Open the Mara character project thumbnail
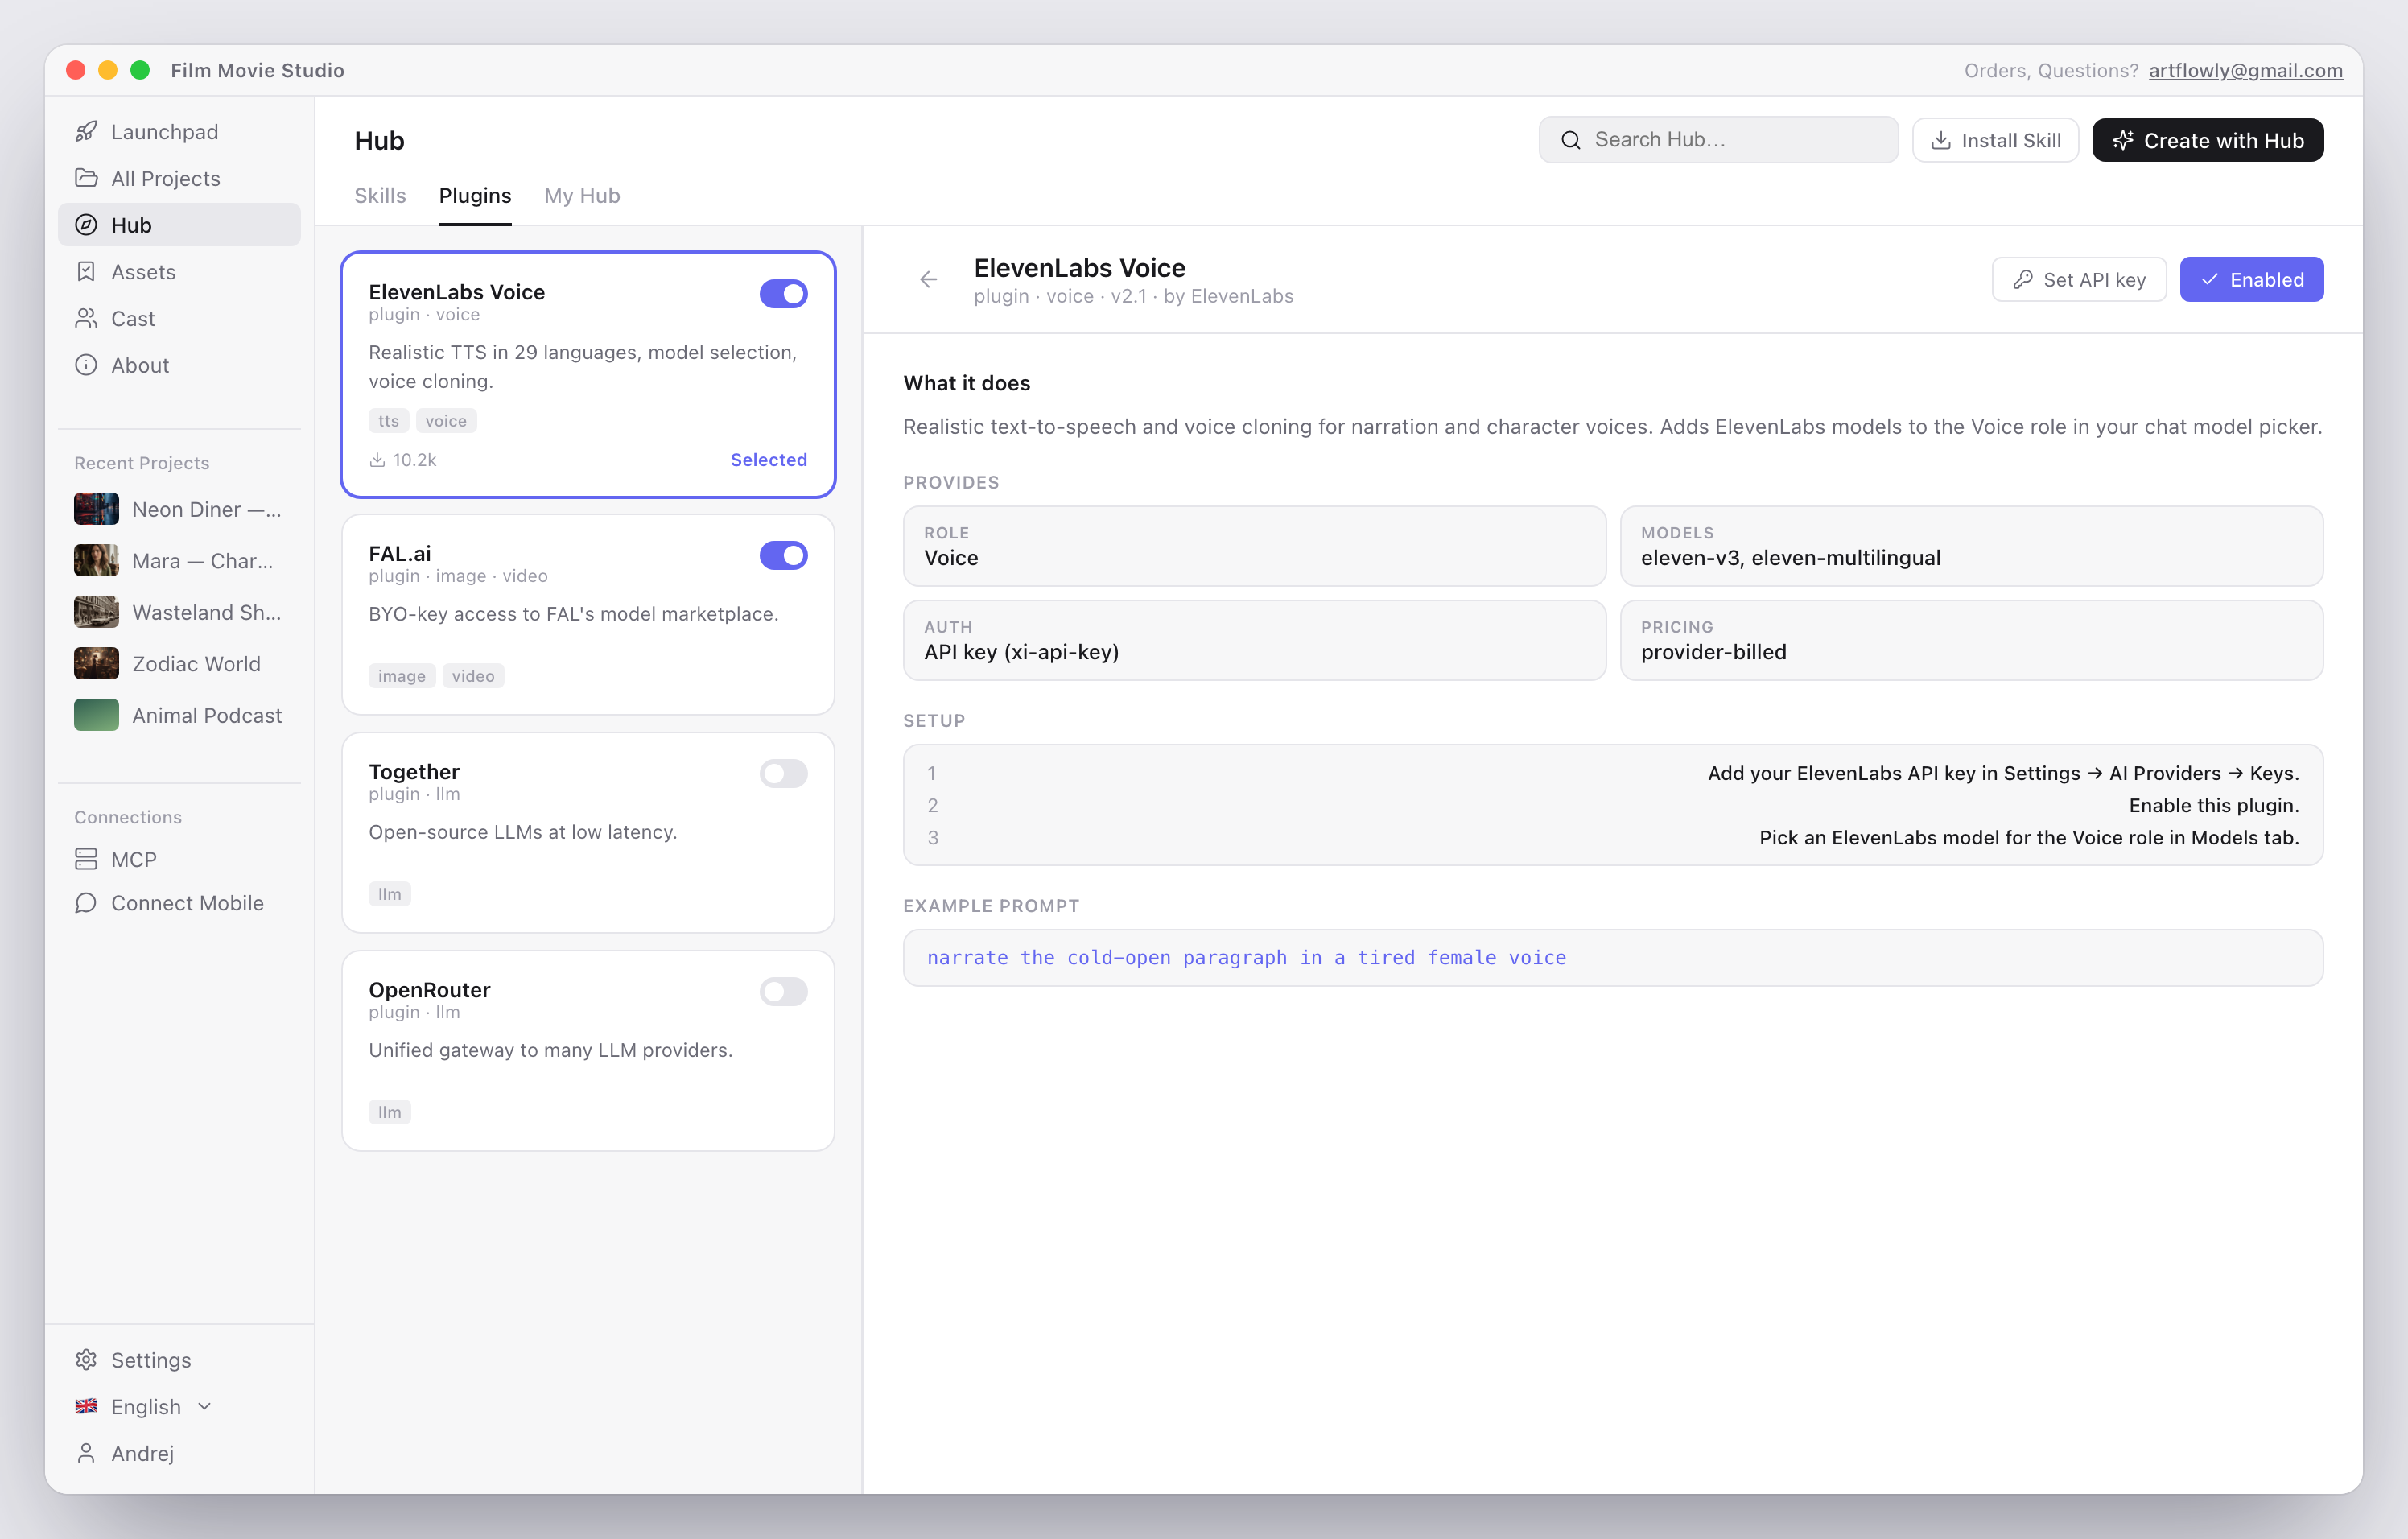The height and width of the screenshot is (1539, 2408). click(x=96, y=561)
